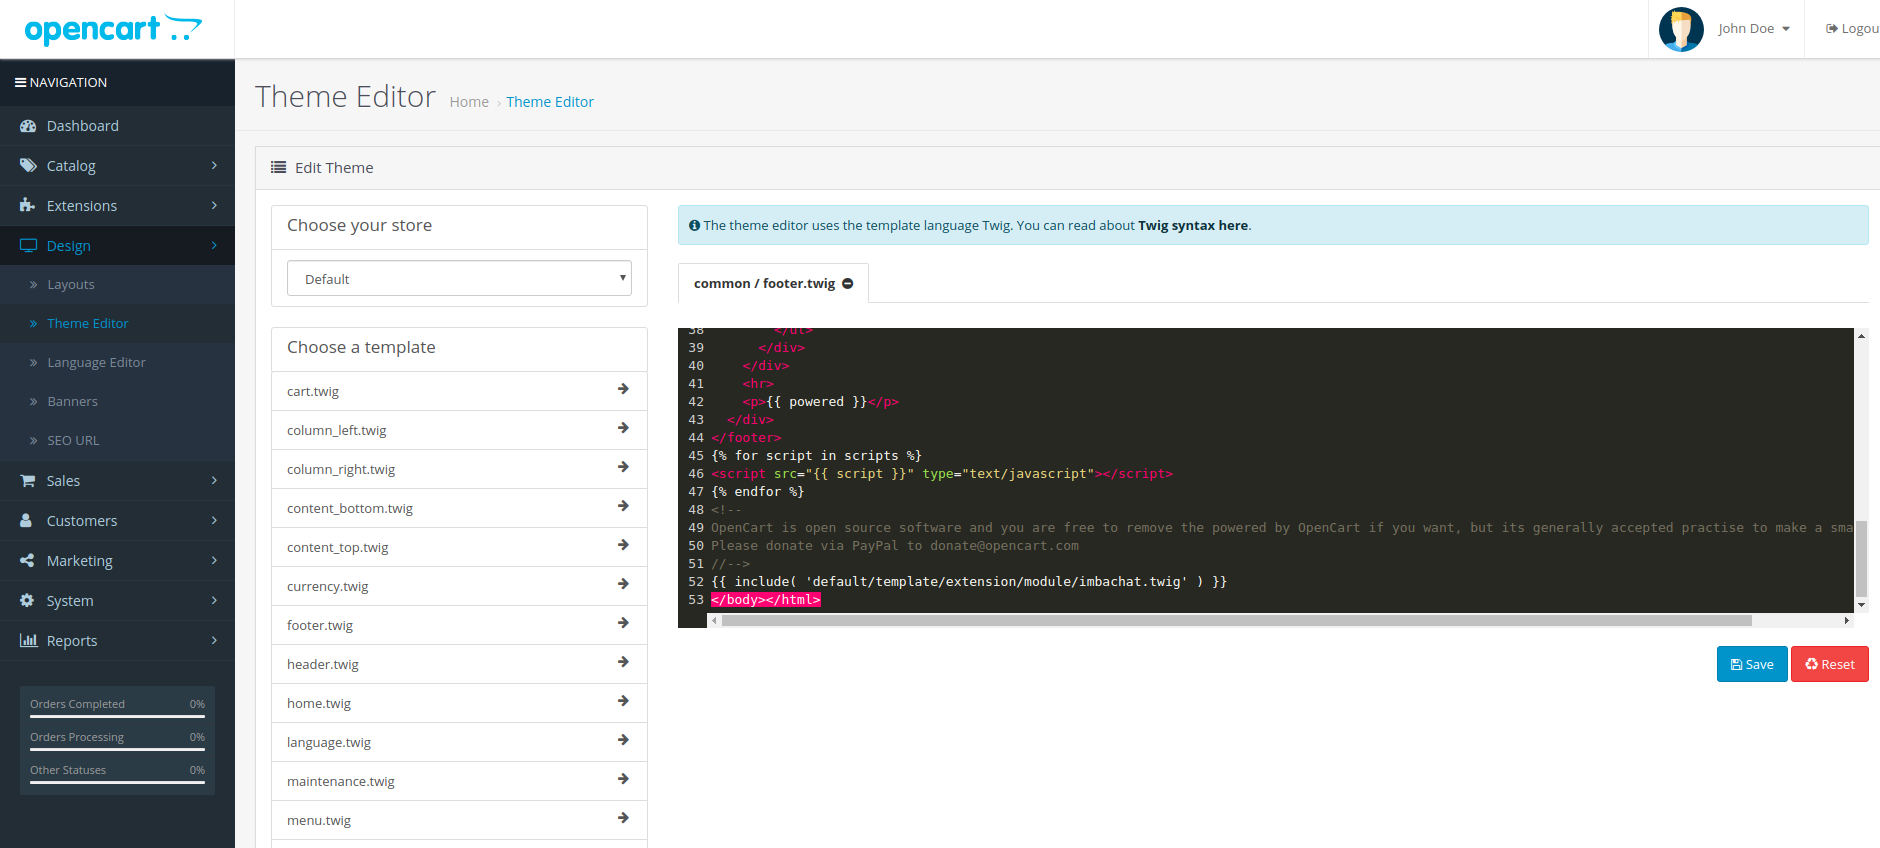
Task: Click line 52 include statement in editor
Action: pos(969,582)
